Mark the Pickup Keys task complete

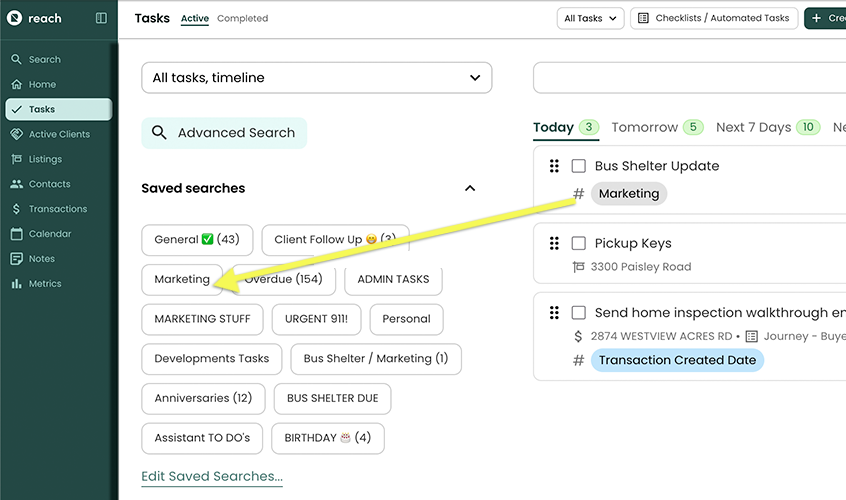point(578,243)
